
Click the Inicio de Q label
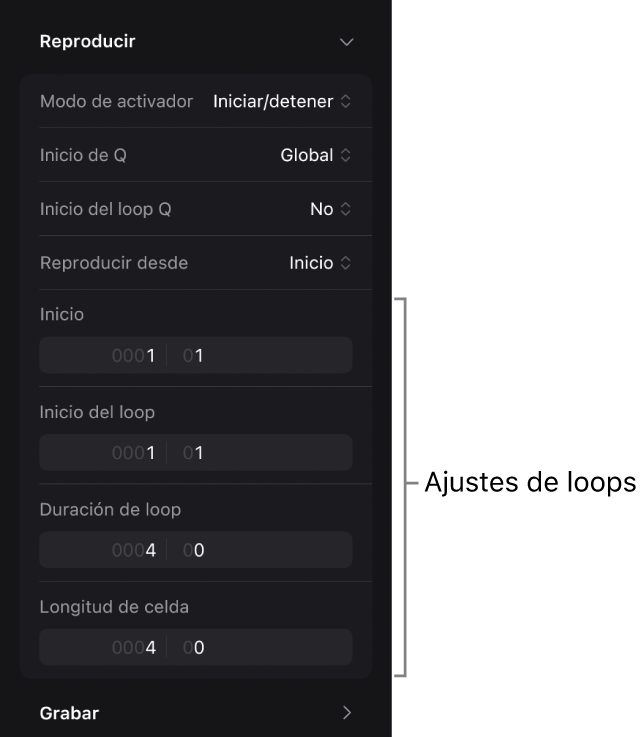click(x=83, y=155)
